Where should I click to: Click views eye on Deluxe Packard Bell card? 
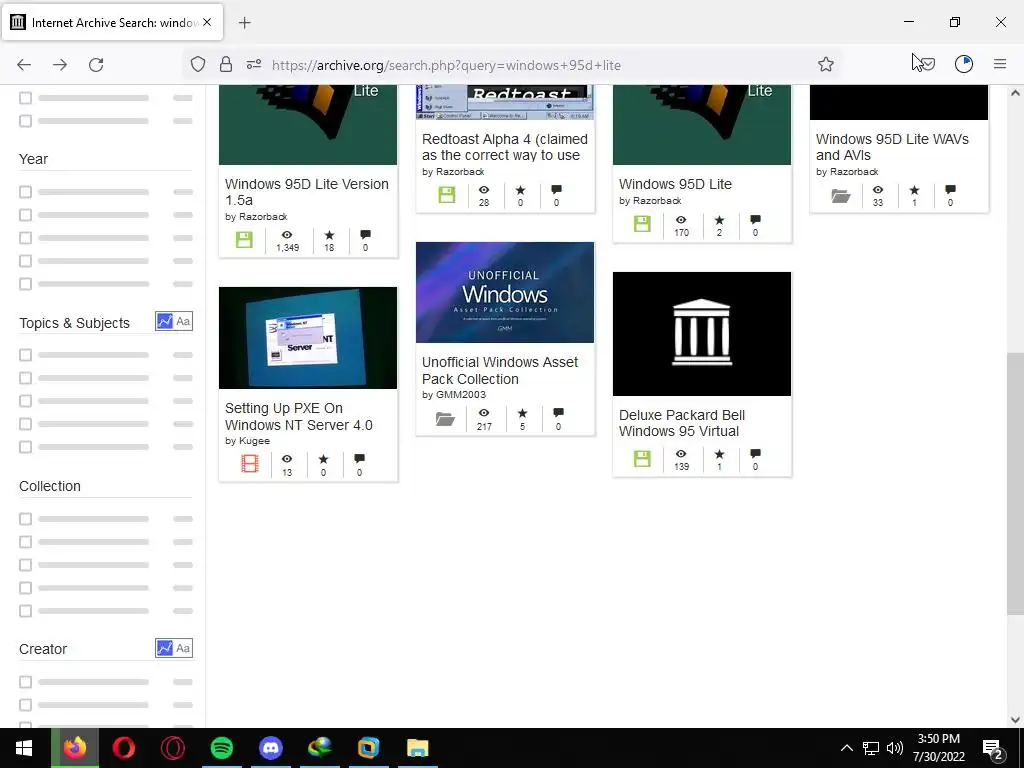681,454
